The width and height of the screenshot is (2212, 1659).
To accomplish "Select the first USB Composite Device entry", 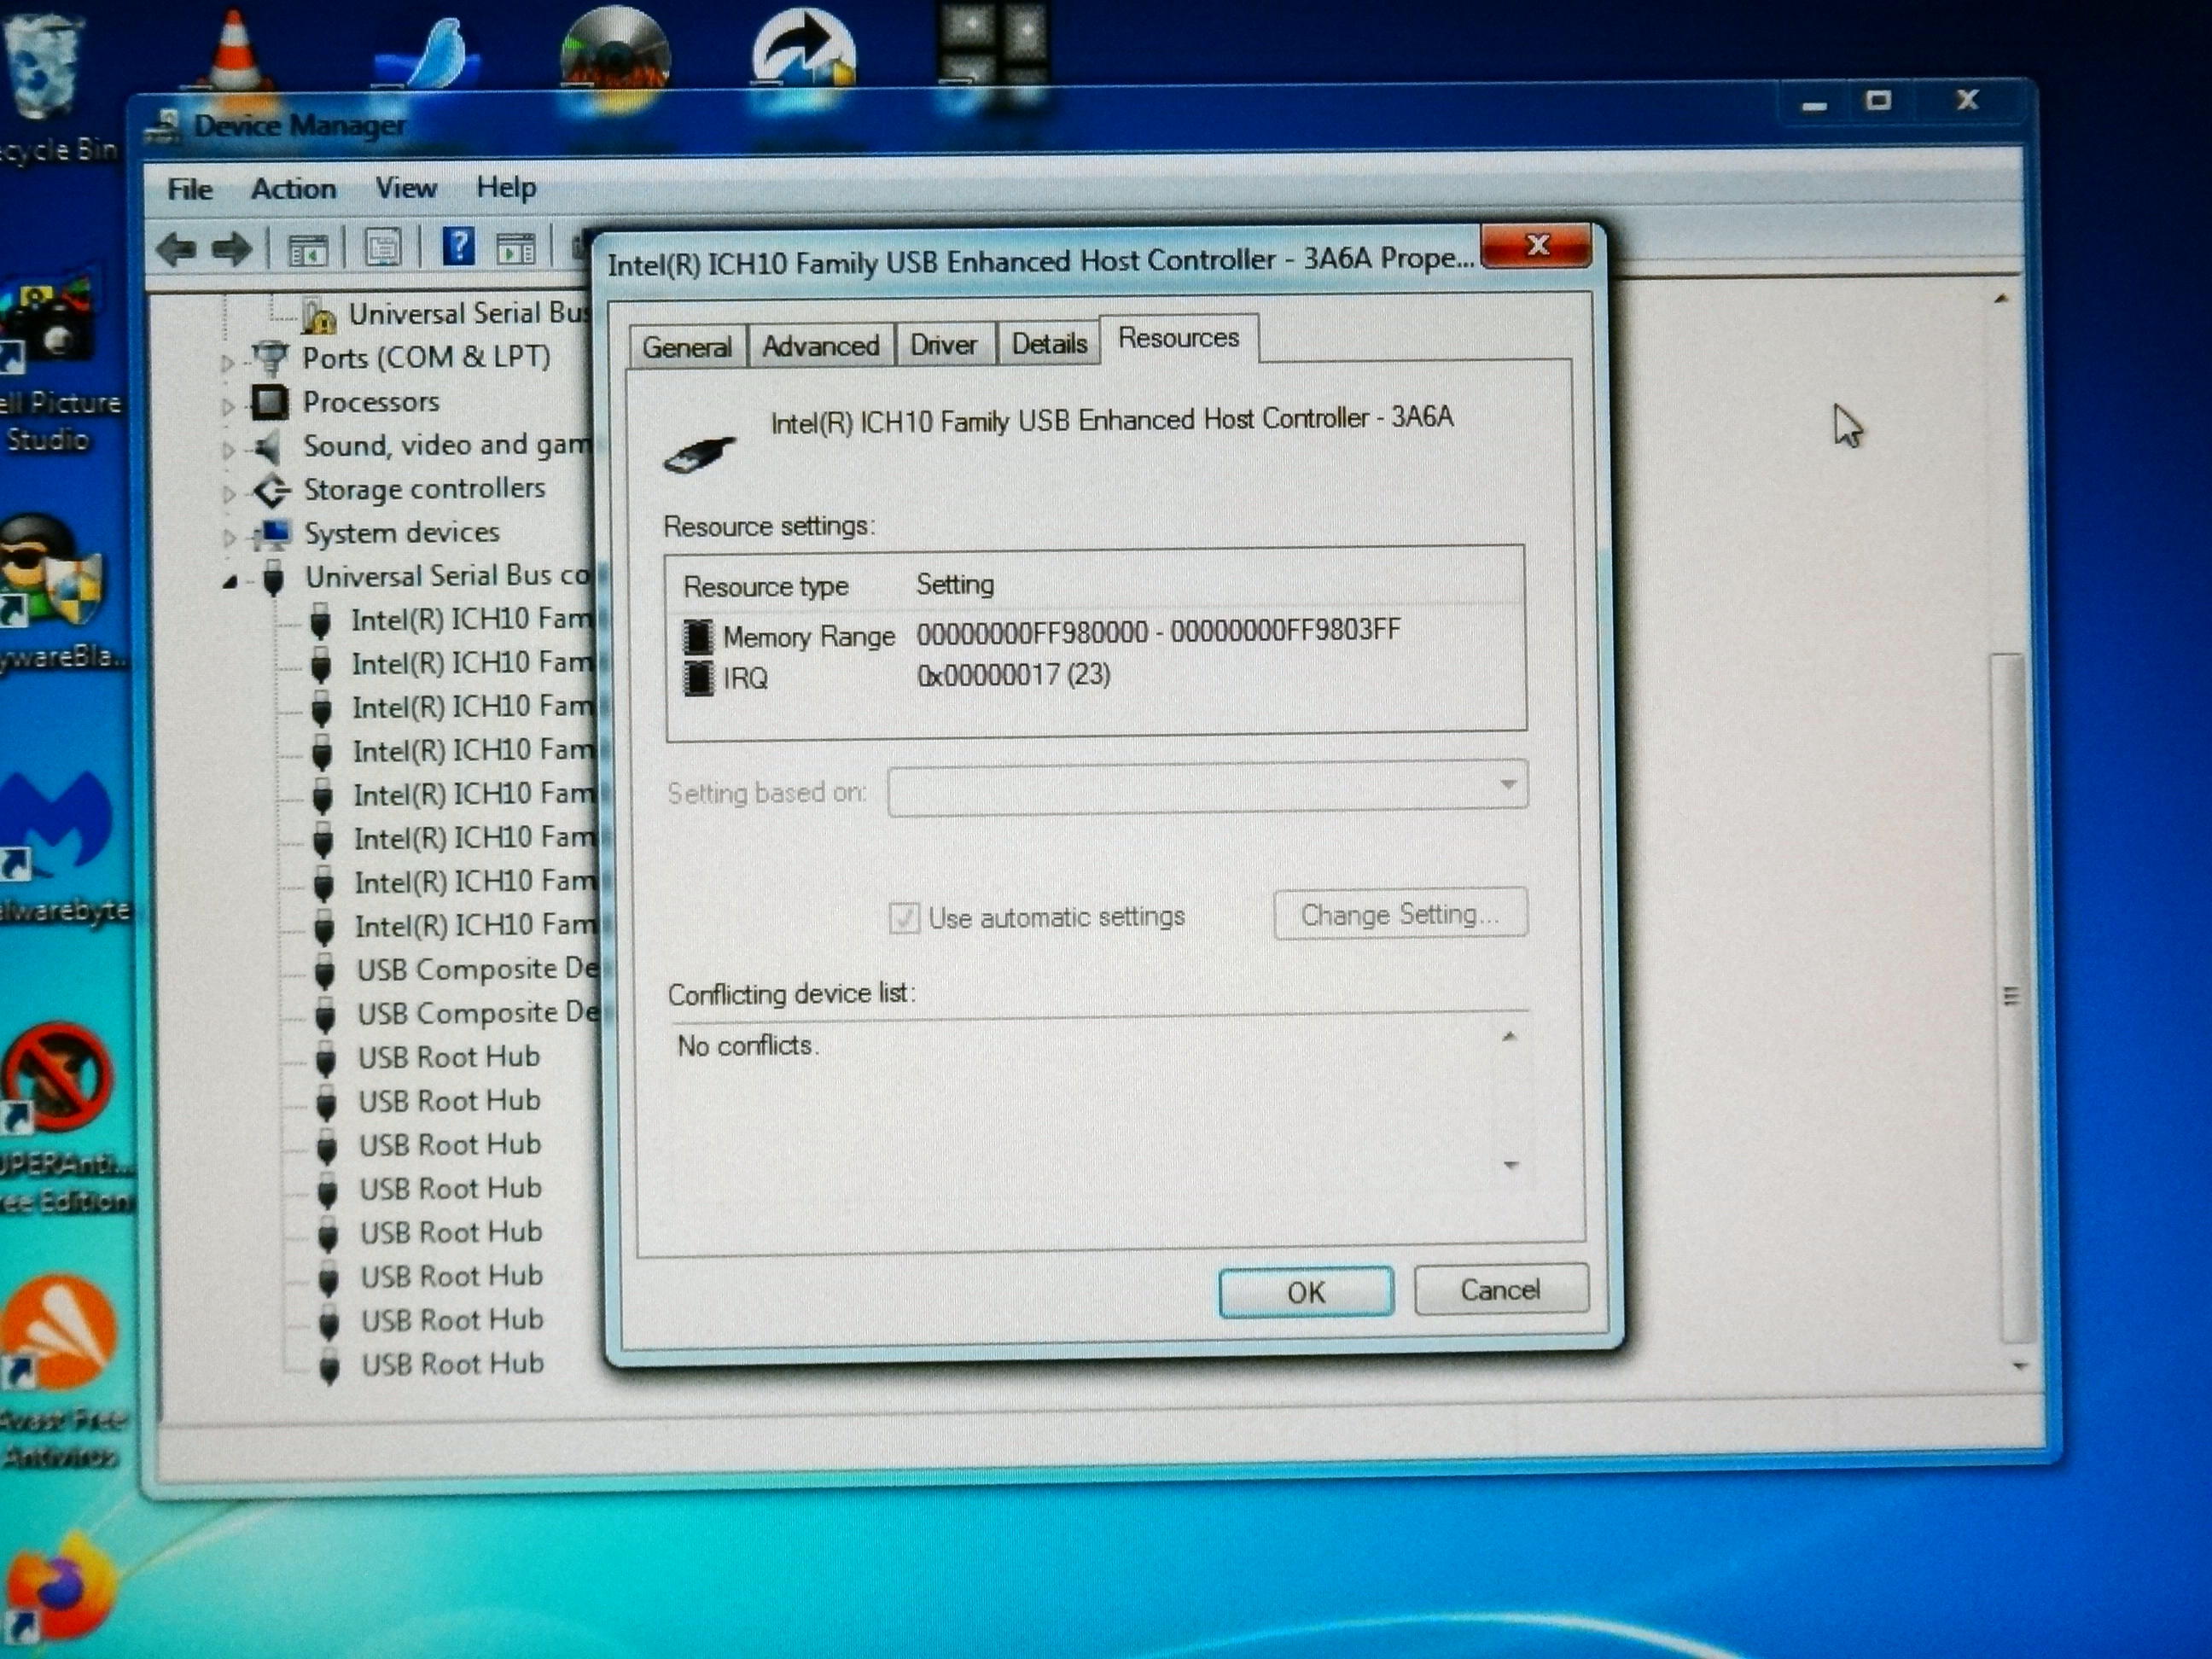I will (478, 969).
